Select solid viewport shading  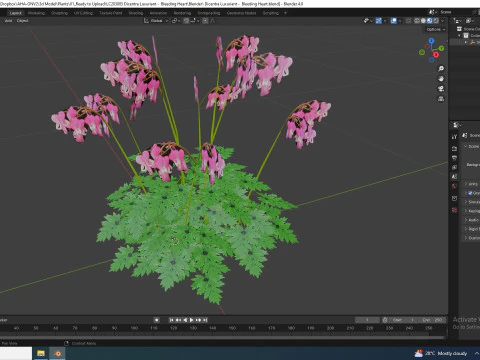click(423, 21)
